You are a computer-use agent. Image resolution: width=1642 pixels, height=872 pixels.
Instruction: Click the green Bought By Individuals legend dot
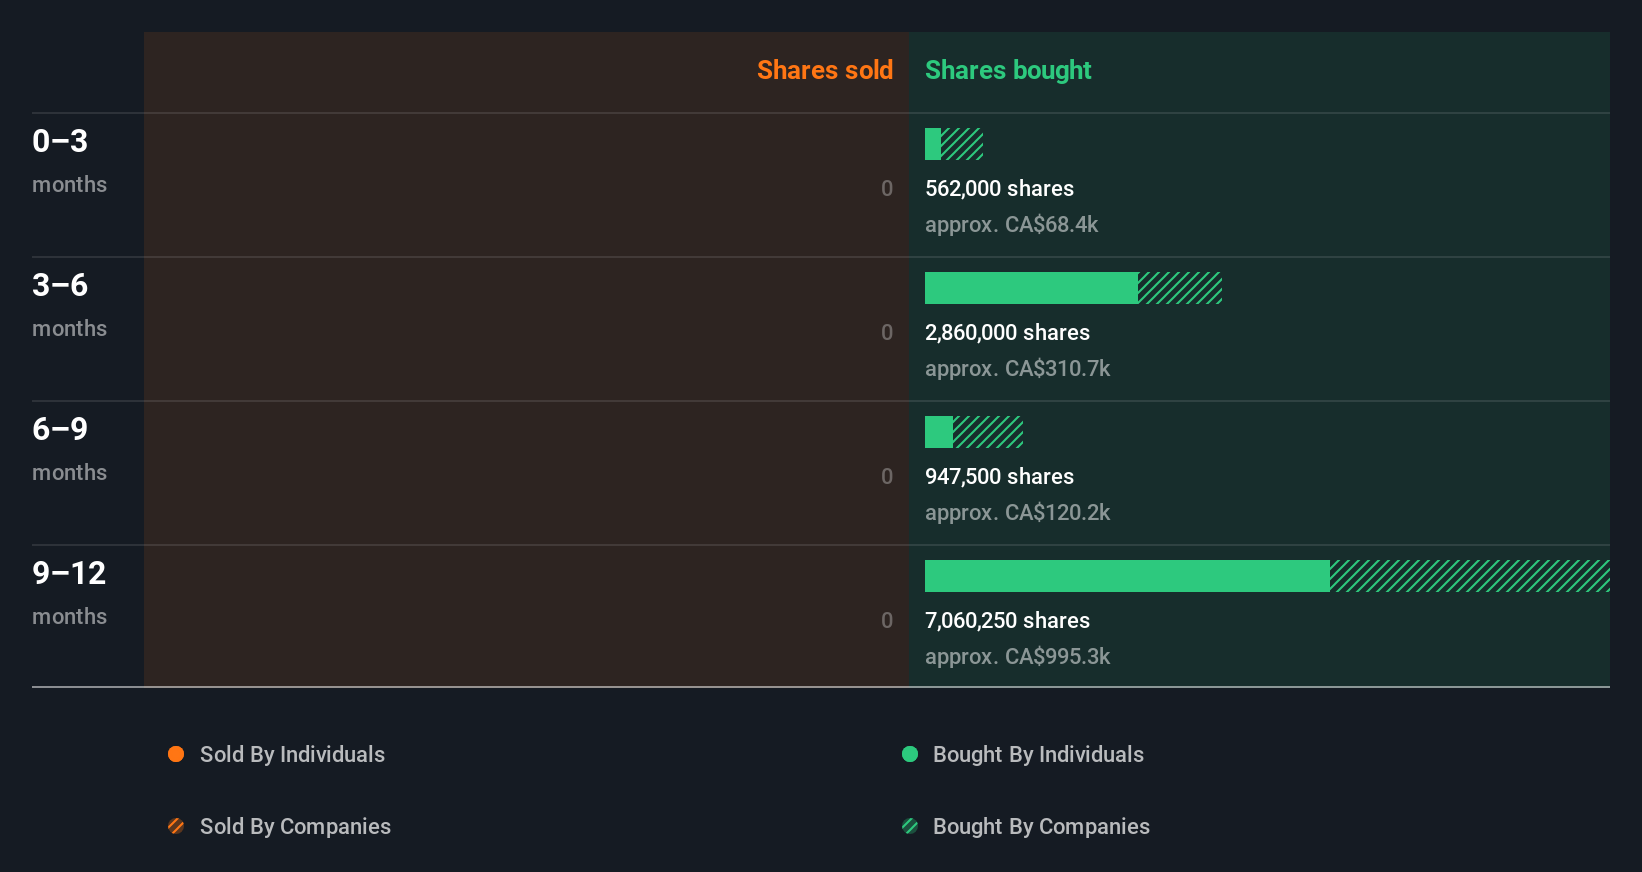click(910, 754)
